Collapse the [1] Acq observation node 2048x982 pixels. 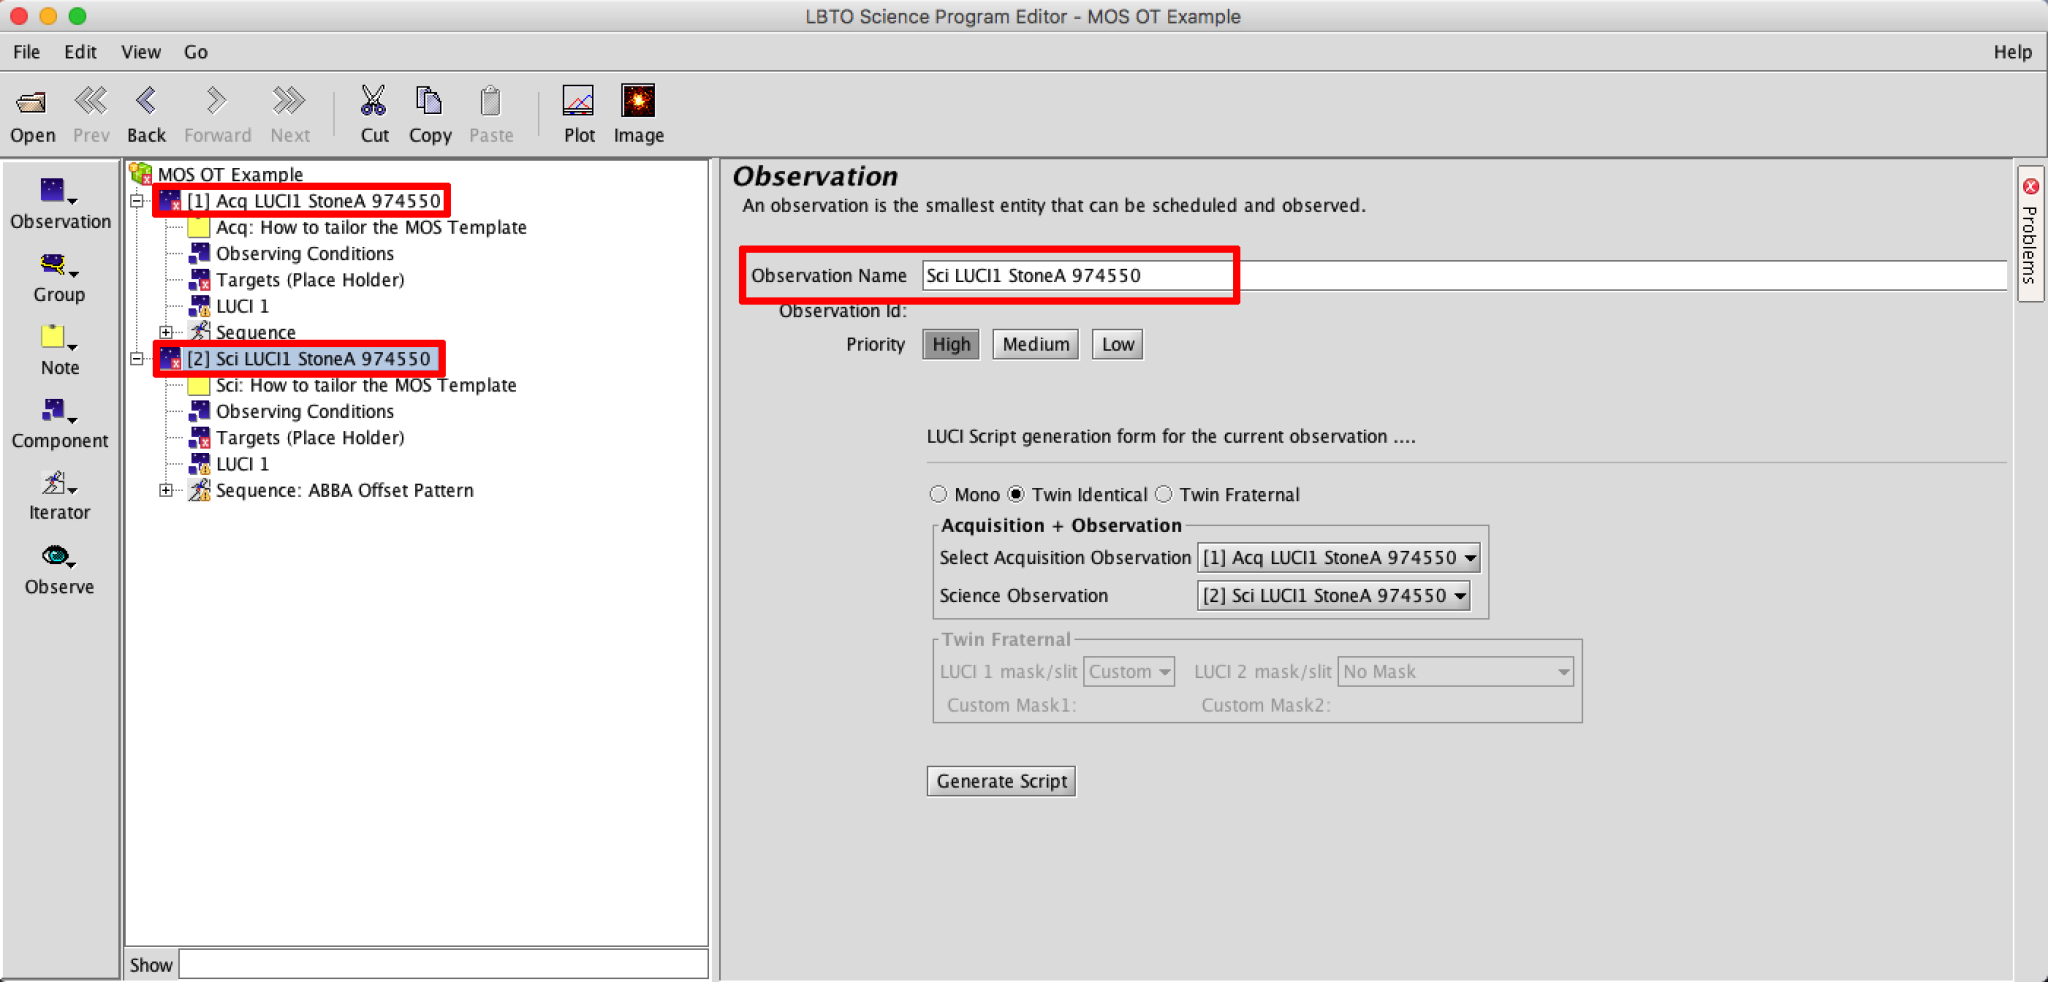pos(137,201)
